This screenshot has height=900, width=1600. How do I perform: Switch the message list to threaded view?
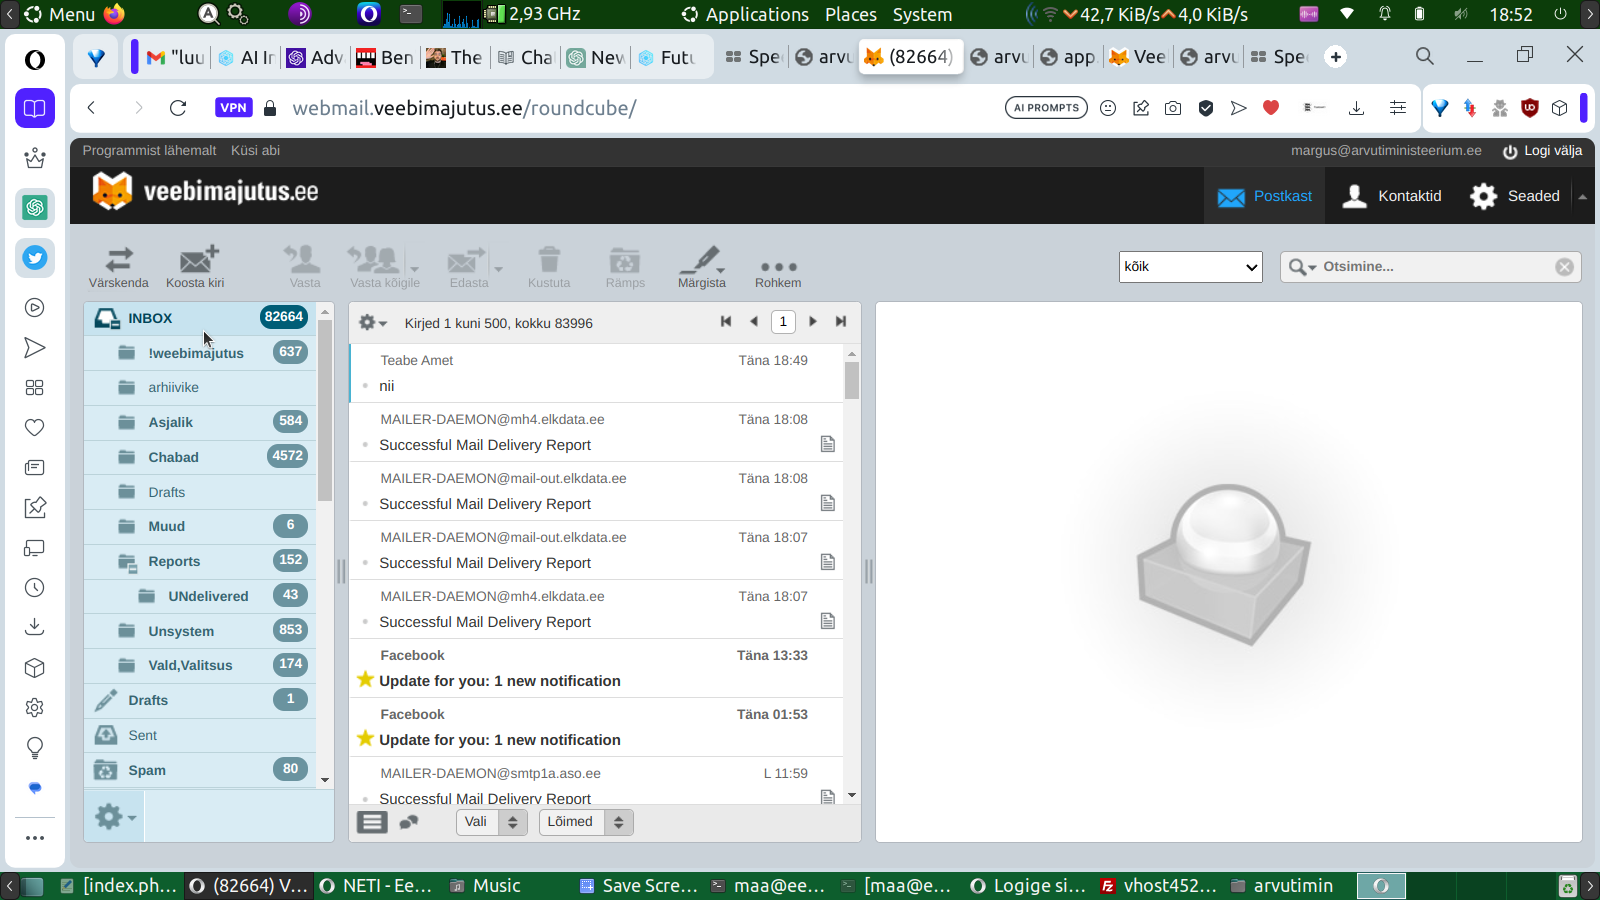tap(408, 822)
